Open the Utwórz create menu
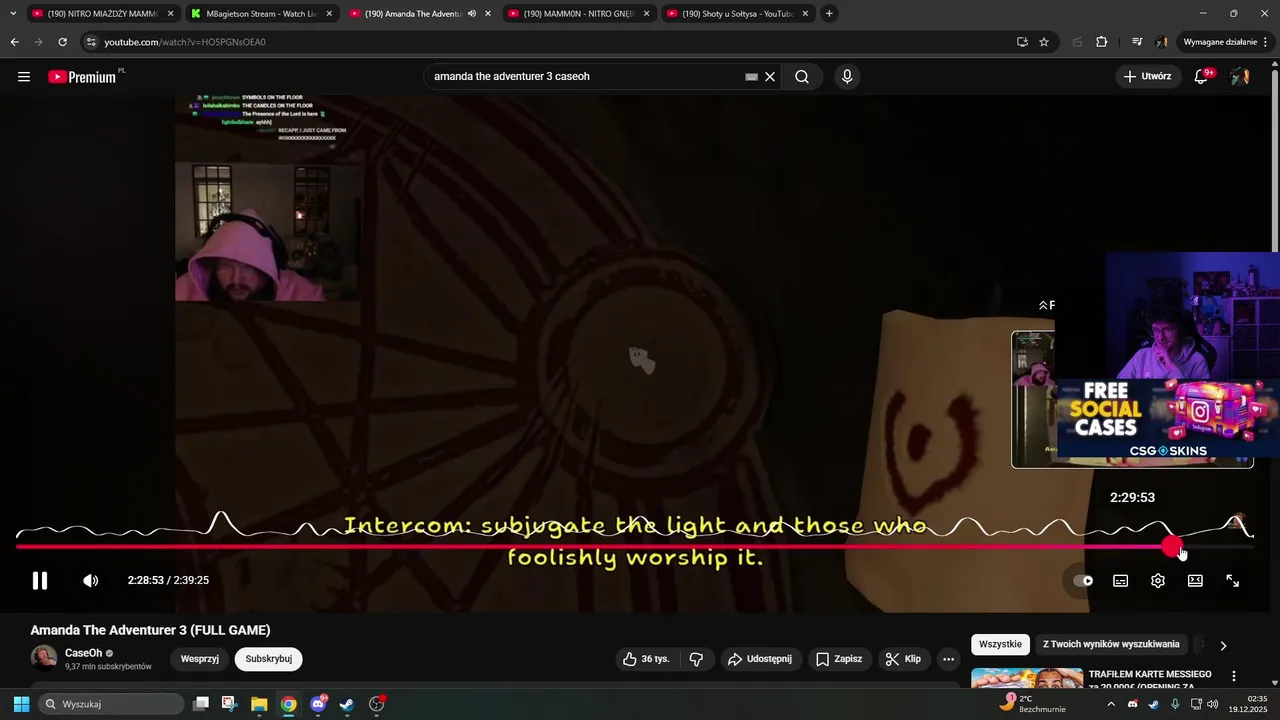The height and width of the screenshot is (720, 1280). [x=1148, y=76]
